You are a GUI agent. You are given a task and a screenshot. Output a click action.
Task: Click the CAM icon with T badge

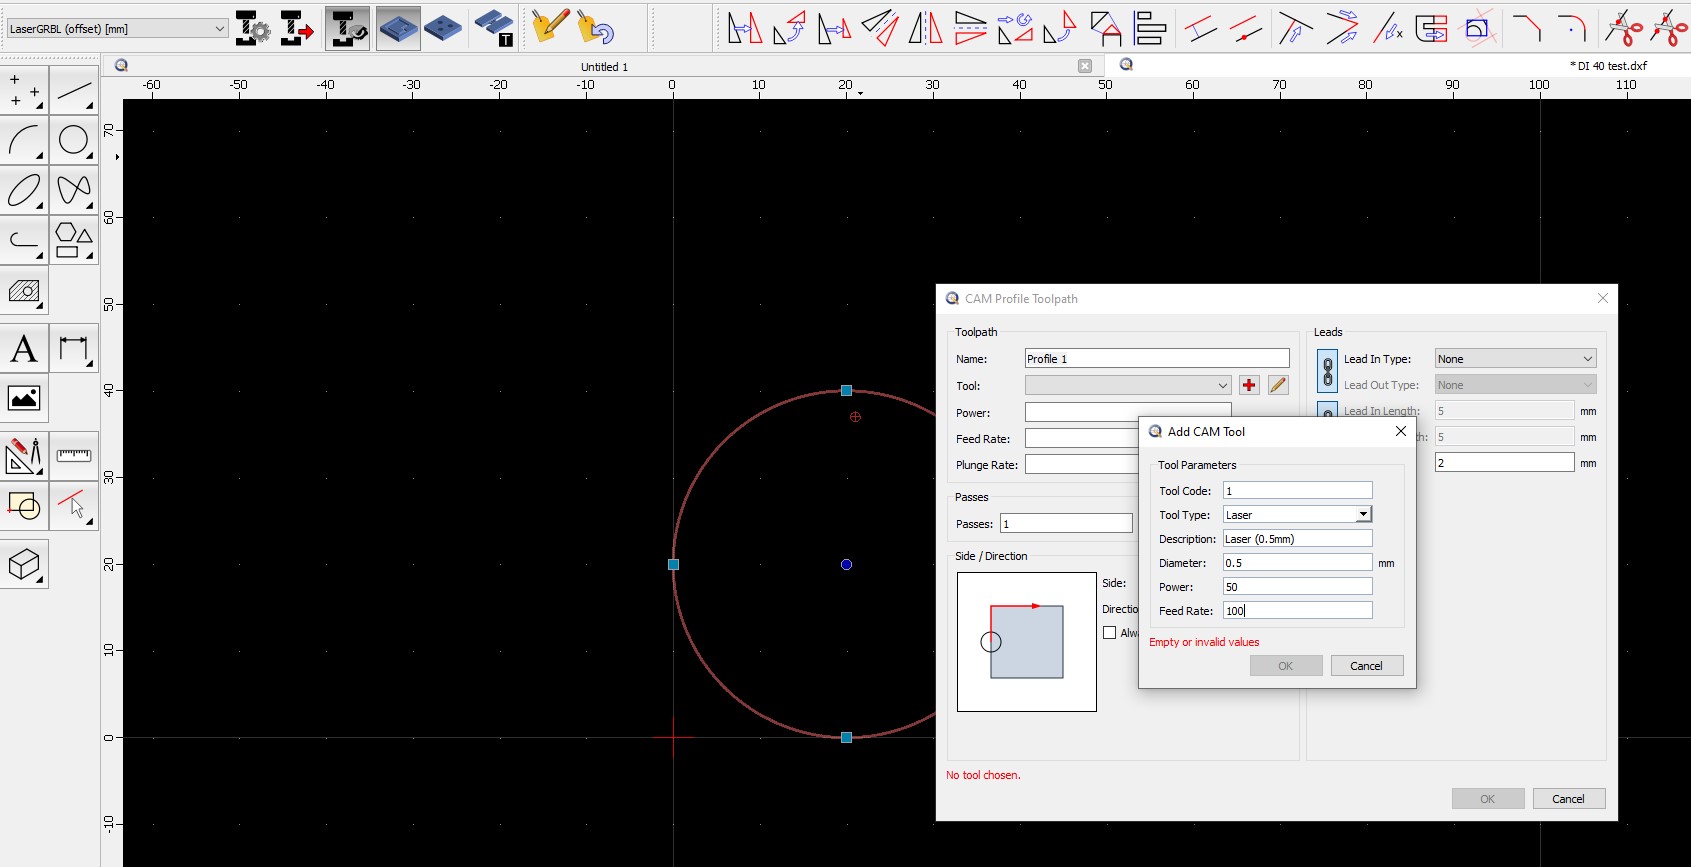coord(494,28)
